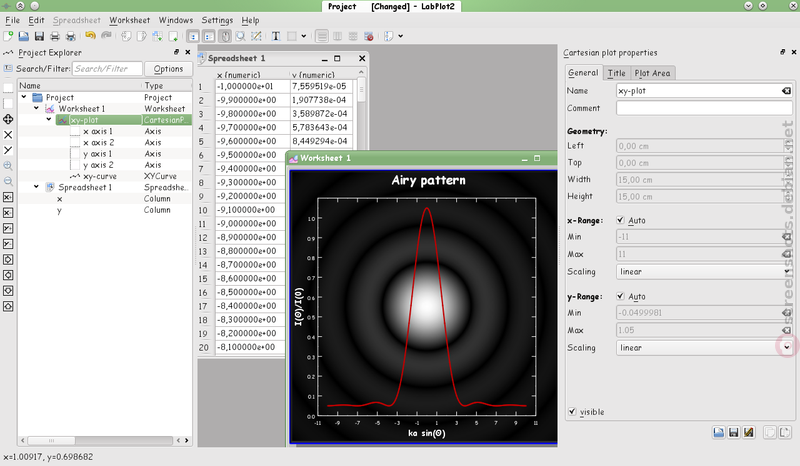Open the dropdown arrow next to the frame icon
The width and height of the screenshot is (800, 466).
304,36
